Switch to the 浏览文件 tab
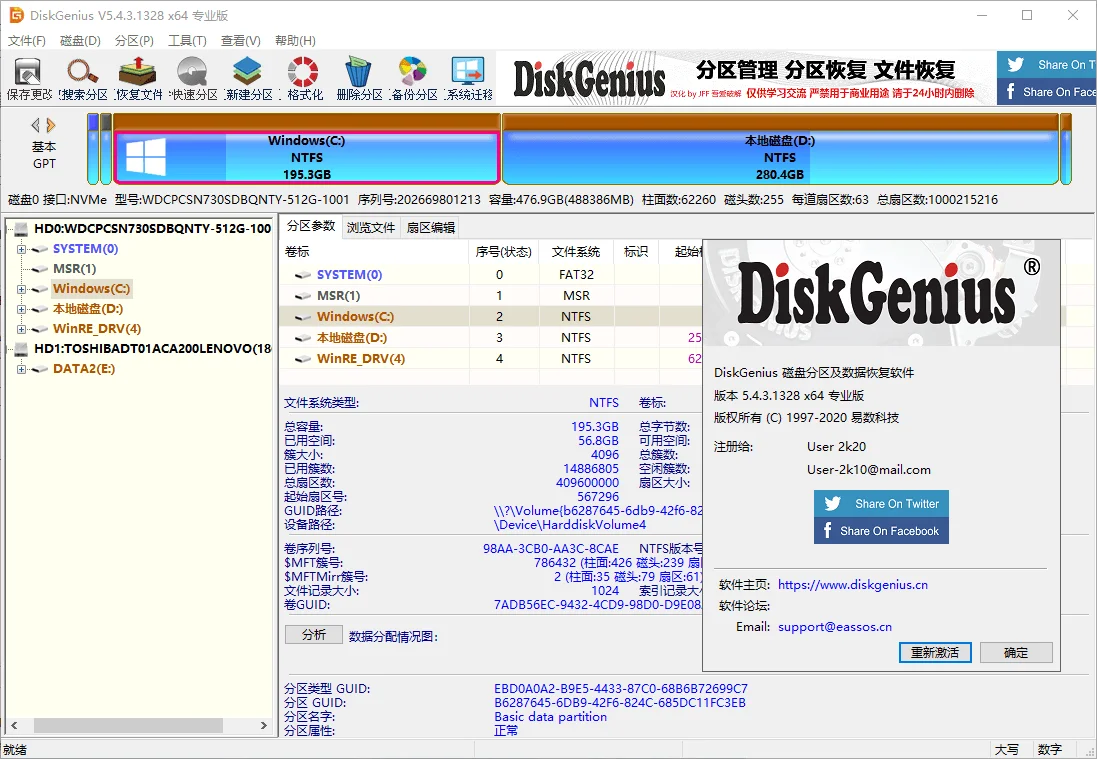This screenshot has height=759, width=1097. (372, 227)
